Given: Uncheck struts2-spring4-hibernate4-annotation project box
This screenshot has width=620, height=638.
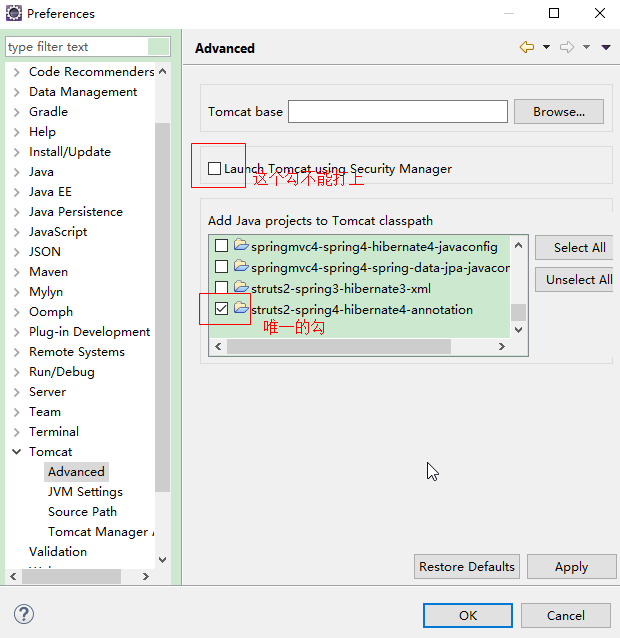Looking at the screenshot, I should click(221, 309).
